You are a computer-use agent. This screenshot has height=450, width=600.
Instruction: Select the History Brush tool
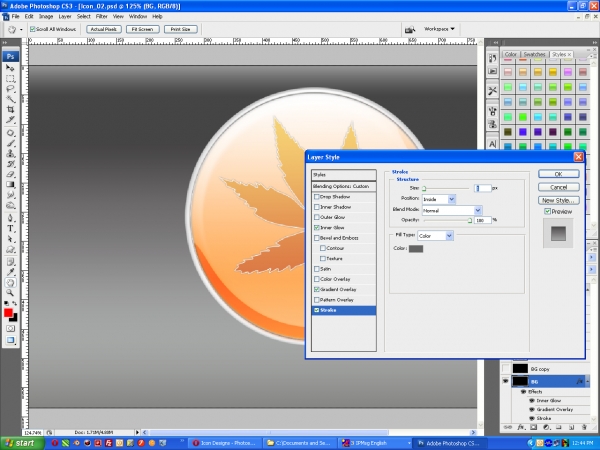pyautogui.click(x=10, y=164)
